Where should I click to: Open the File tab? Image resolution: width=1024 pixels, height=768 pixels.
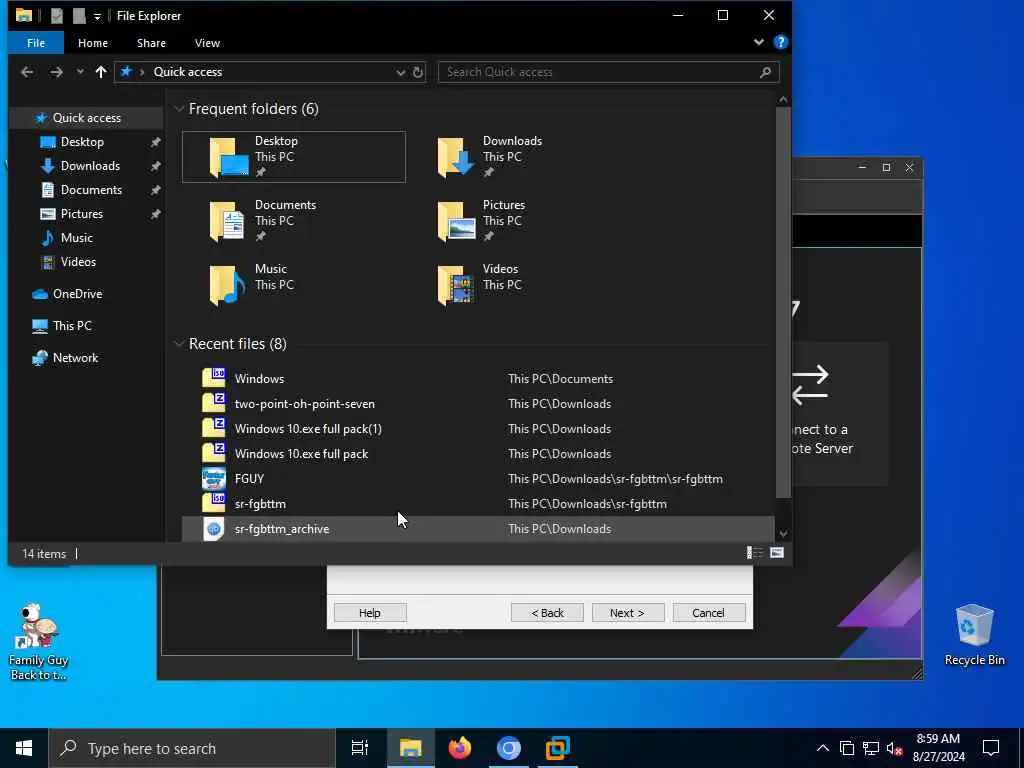click(x=36, y=43)
